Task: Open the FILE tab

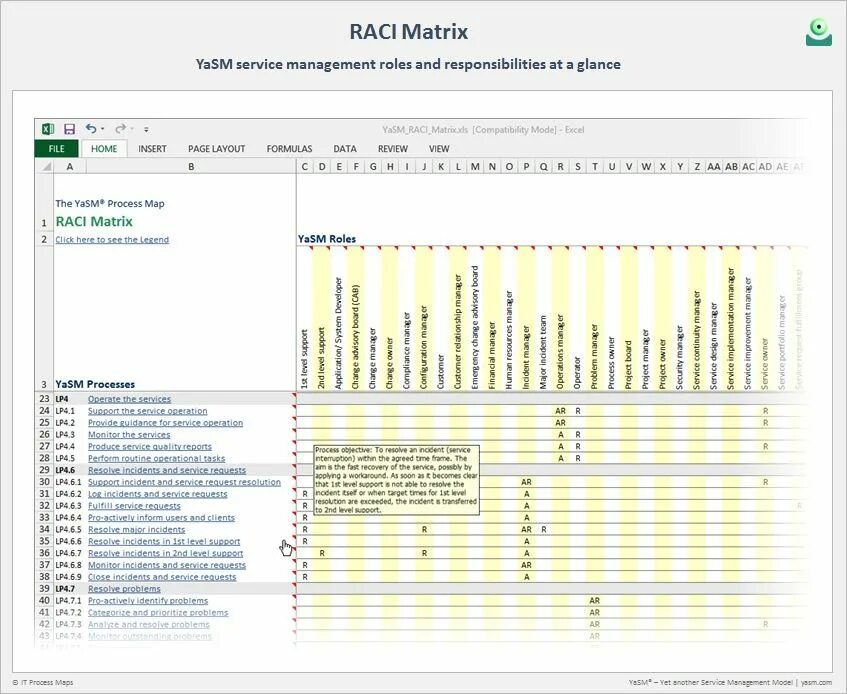Action: tap(56, 149)
